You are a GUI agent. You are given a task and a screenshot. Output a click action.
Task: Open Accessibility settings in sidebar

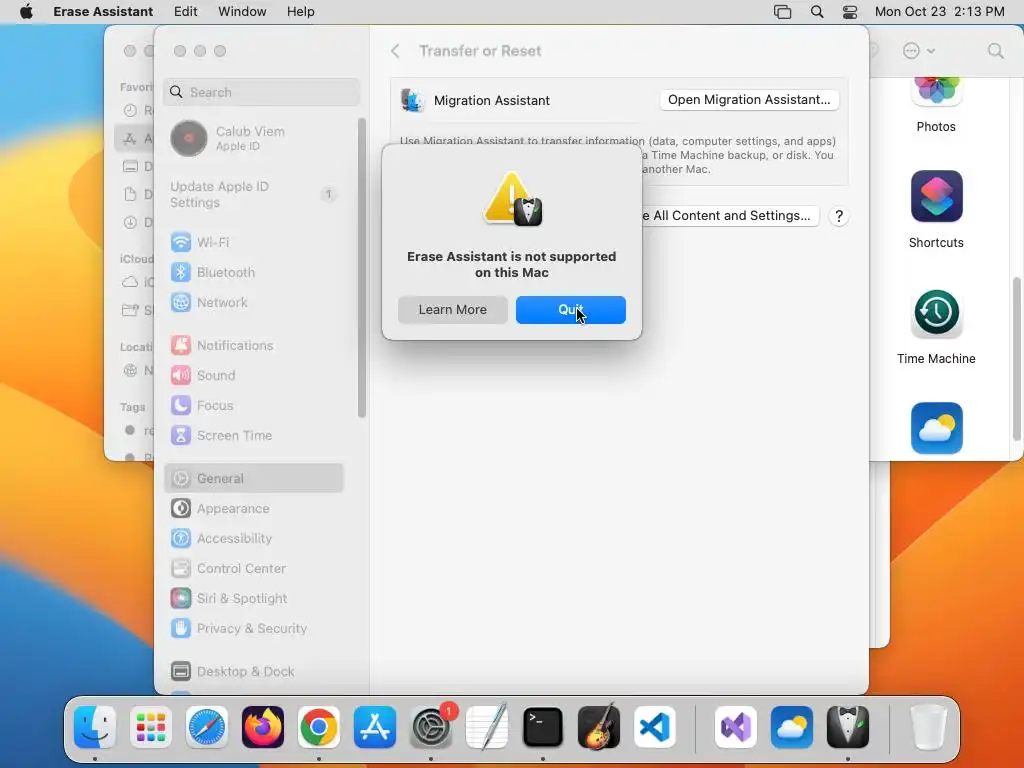click(255, 538)
